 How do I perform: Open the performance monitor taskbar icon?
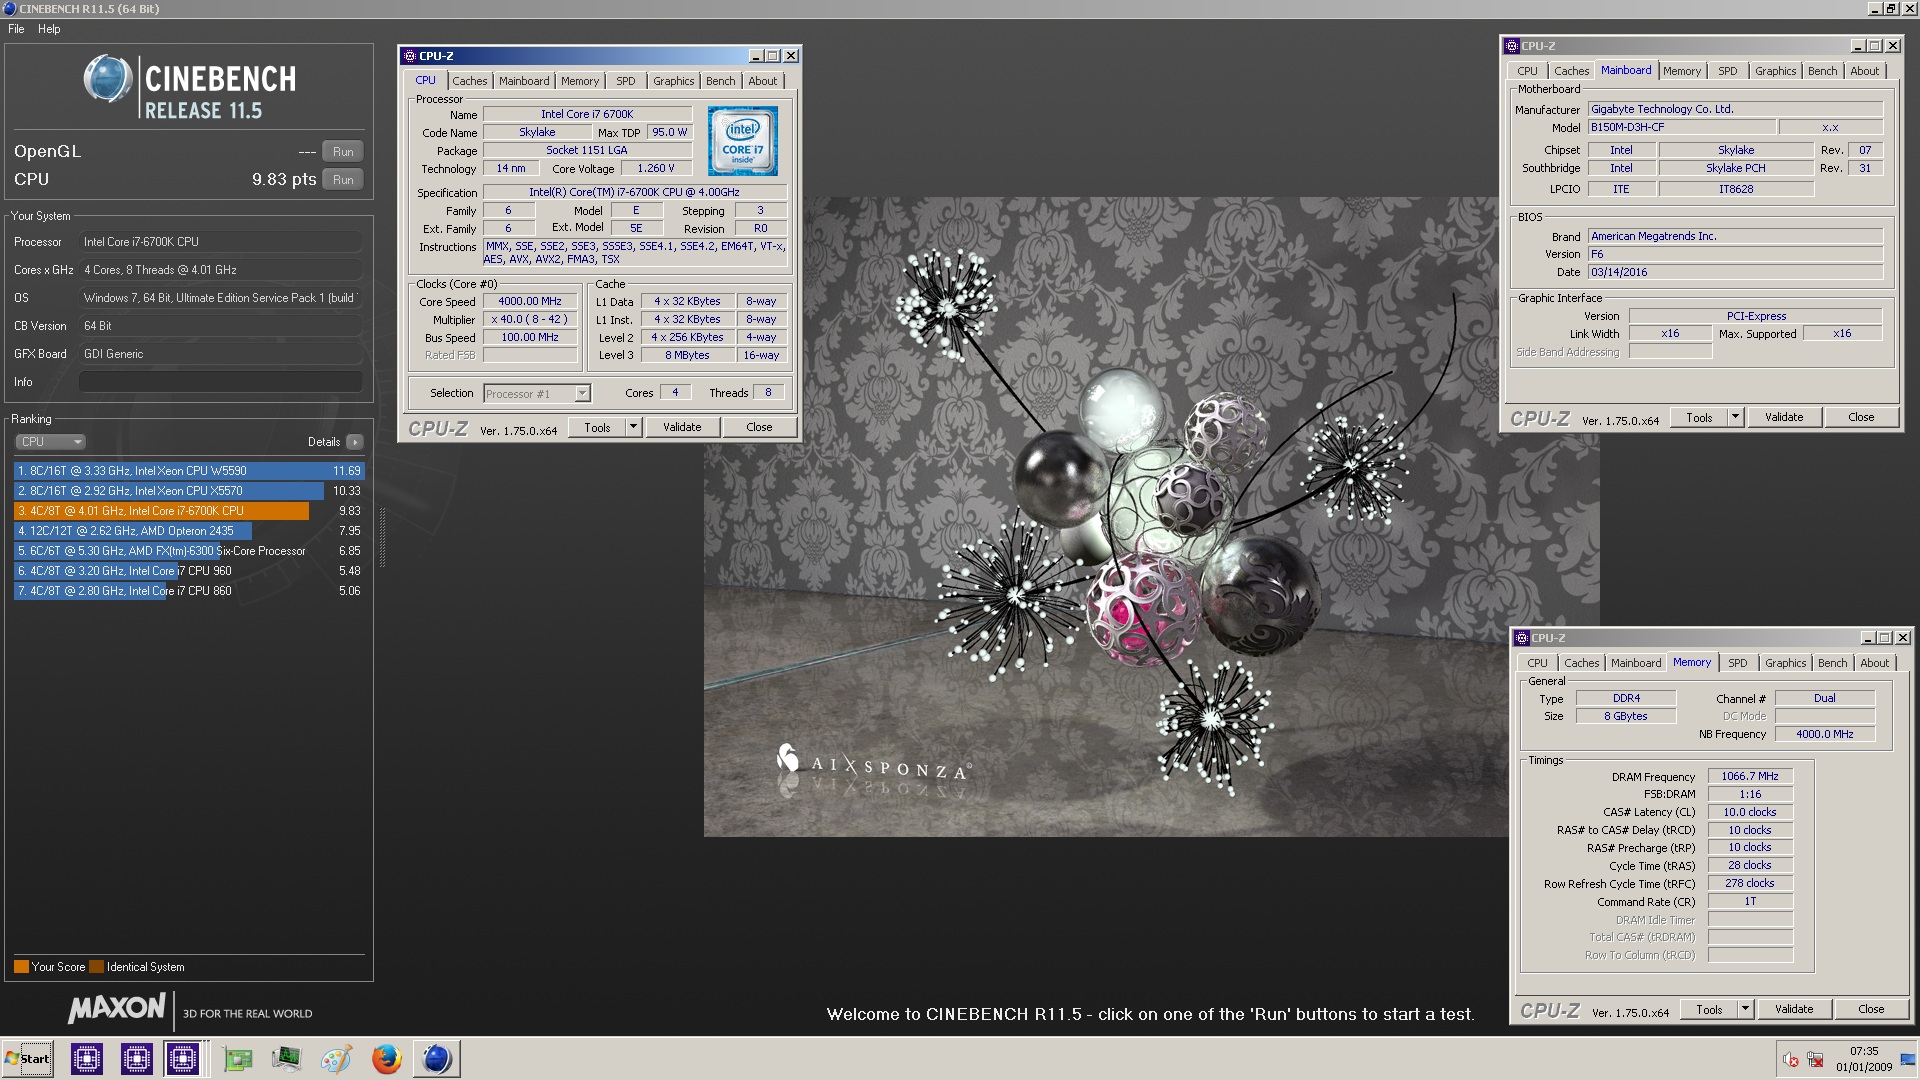point(286,1059)
